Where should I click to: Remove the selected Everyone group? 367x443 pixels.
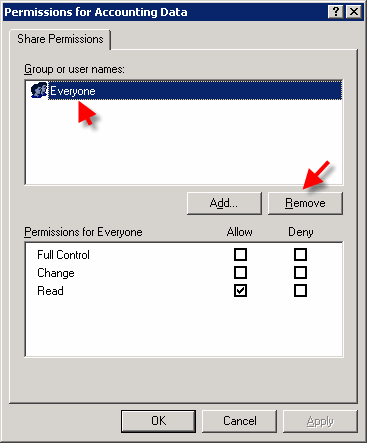[305, 203]
